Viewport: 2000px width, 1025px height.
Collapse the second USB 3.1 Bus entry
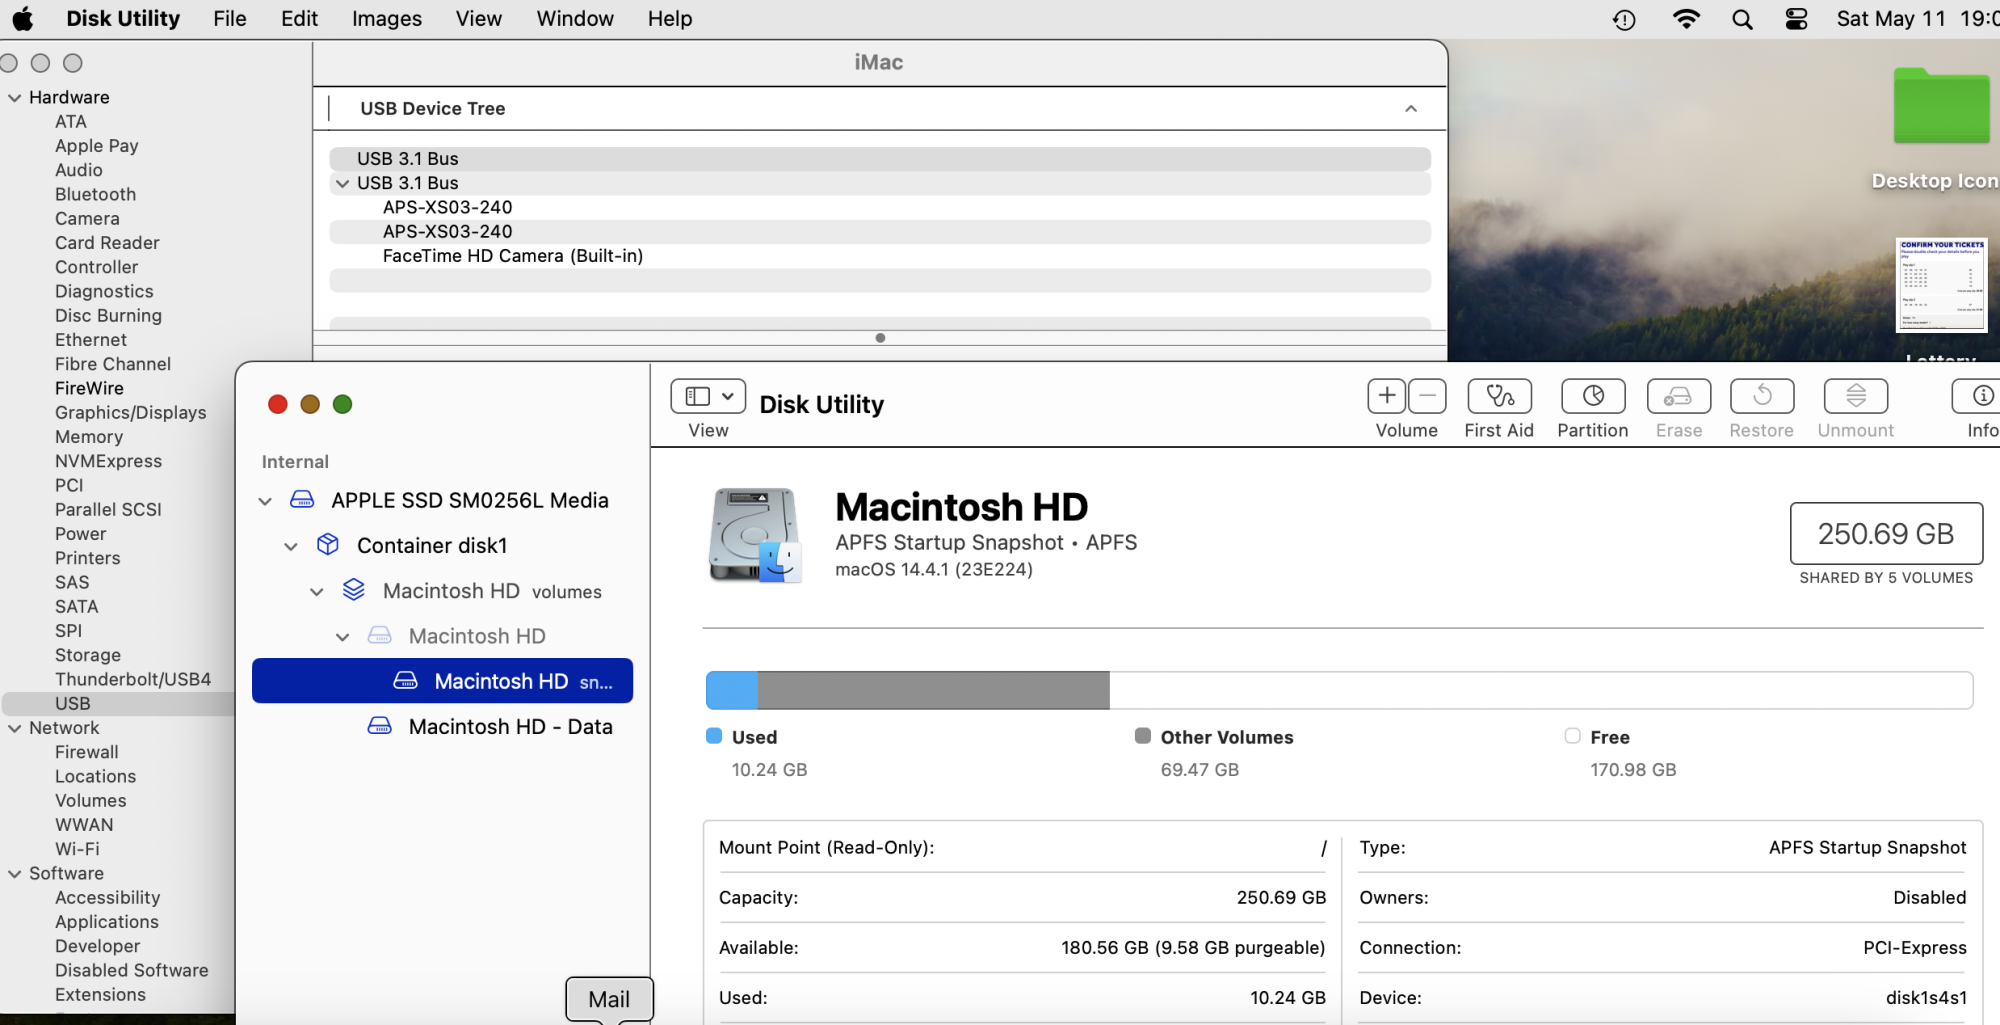tap(343, 184)
